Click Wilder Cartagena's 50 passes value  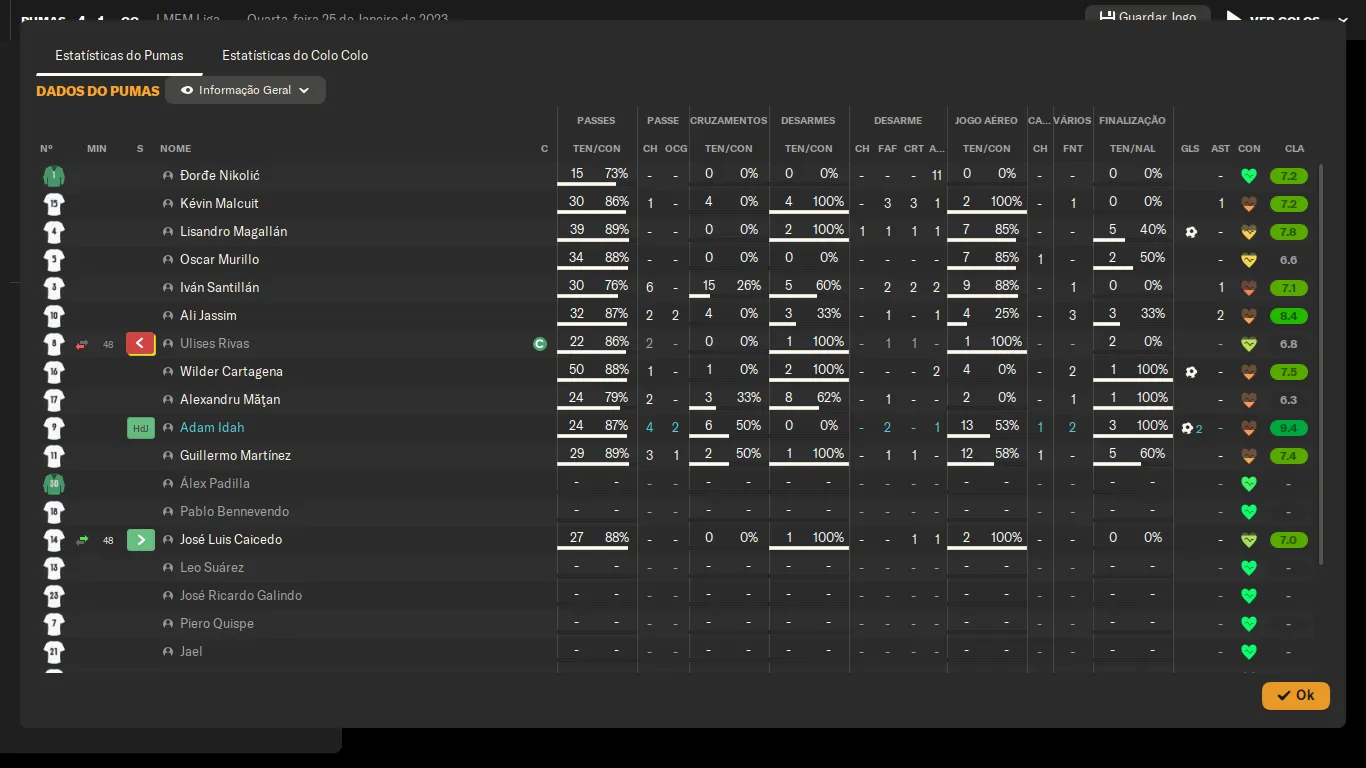tap(577, 370)
